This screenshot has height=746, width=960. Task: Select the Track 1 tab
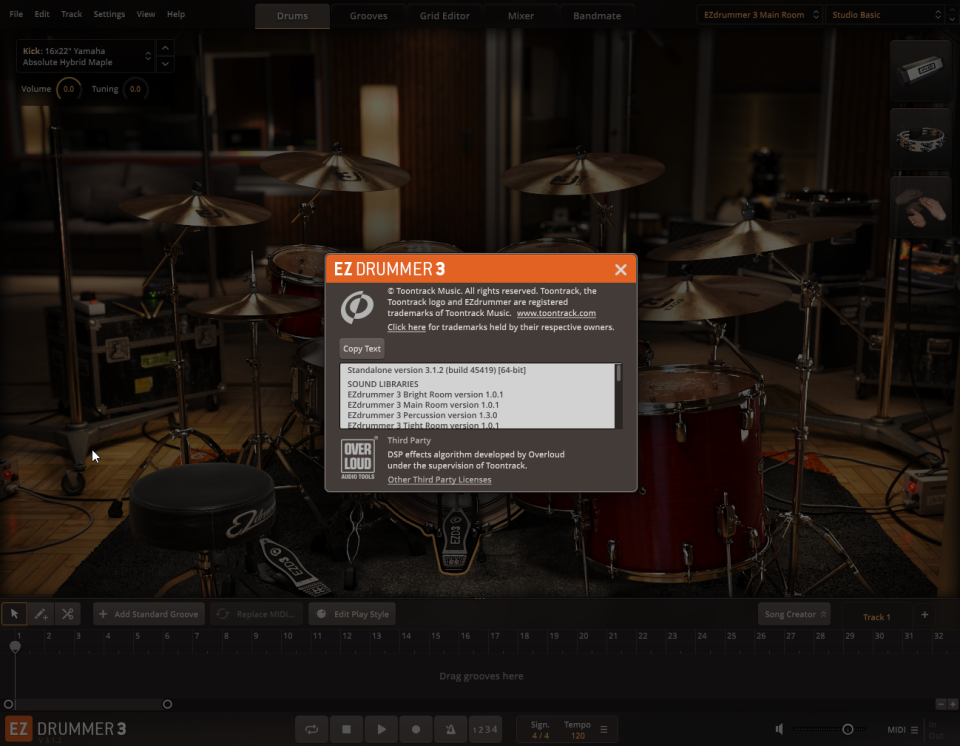(876, 617)
